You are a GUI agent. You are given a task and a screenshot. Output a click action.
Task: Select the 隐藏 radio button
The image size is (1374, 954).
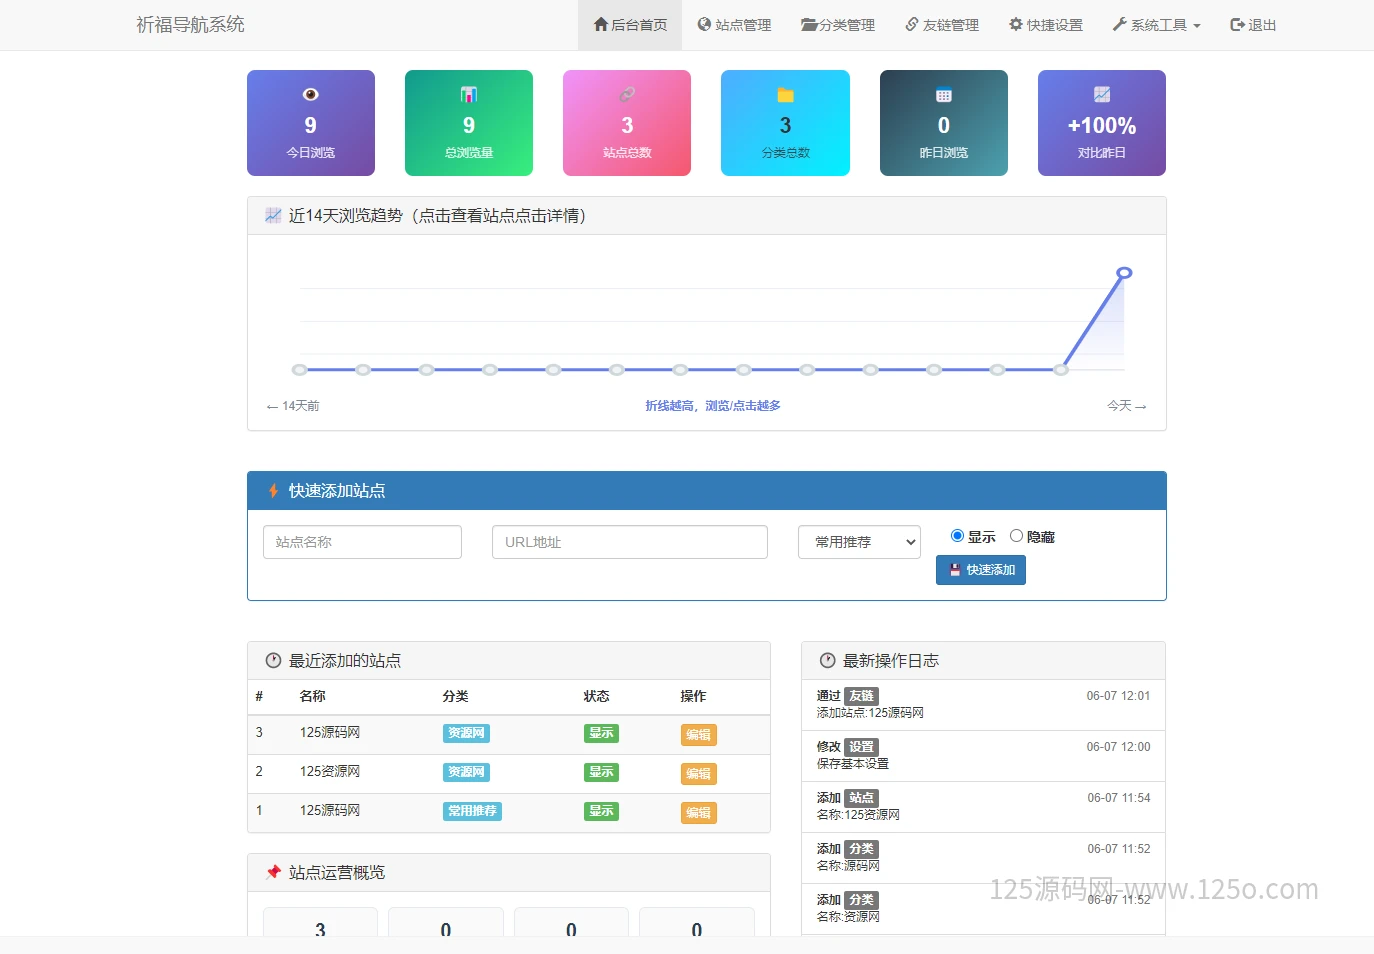(x=1016, y=536)
